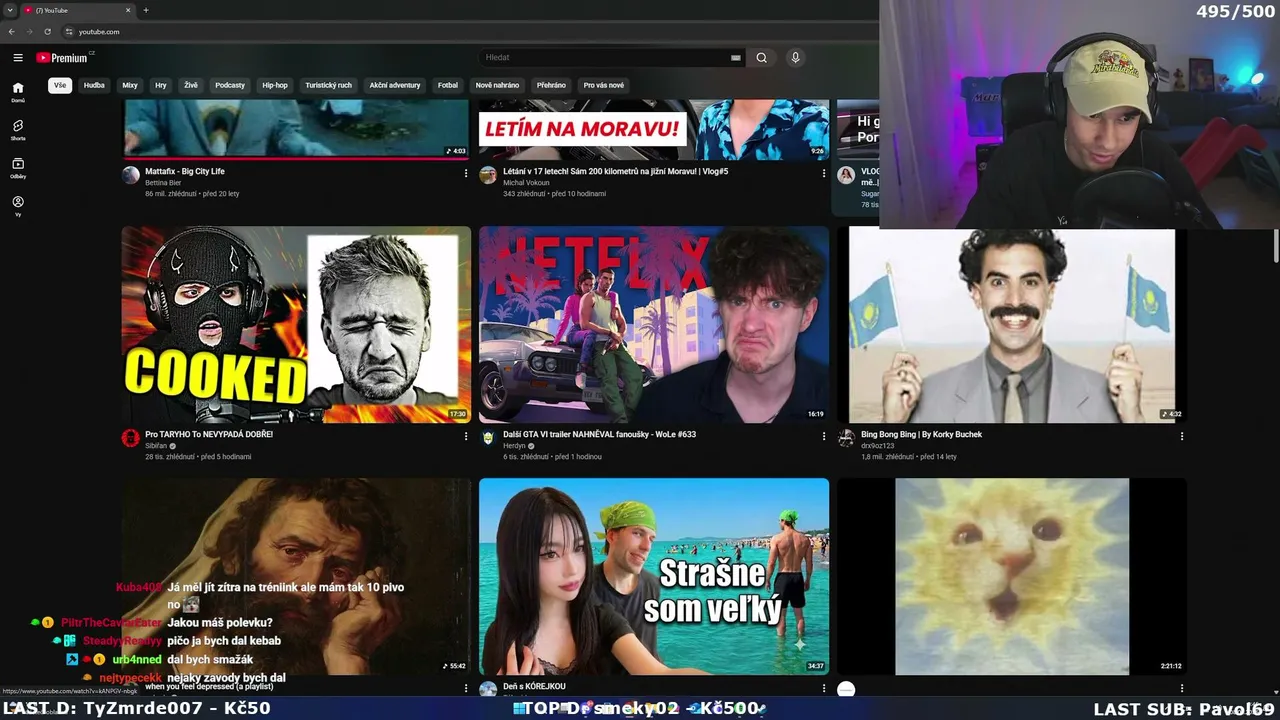Viewport: 1280px width, 720px height.
Task: Select the Přehráno filter chip
Action: 551,85
